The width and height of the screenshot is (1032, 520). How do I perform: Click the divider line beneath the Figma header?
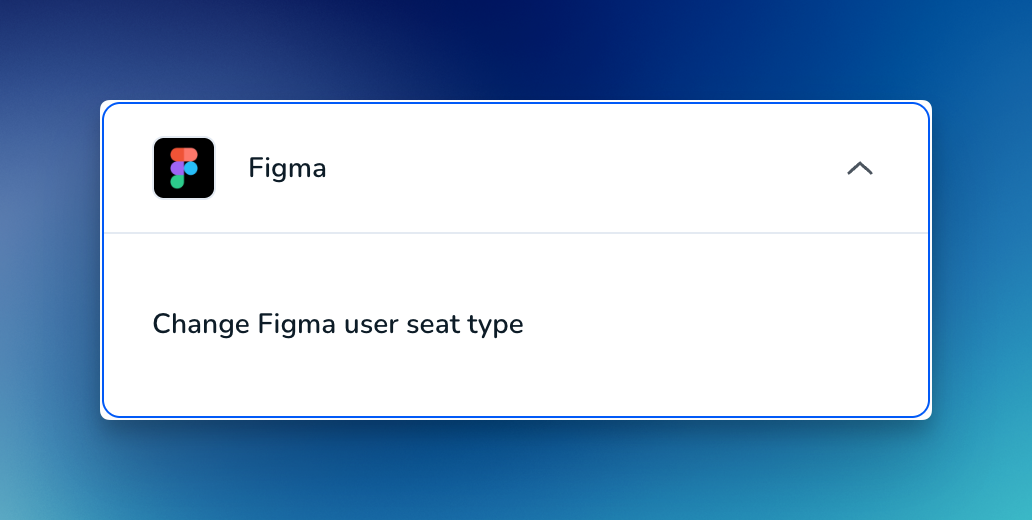516,233
